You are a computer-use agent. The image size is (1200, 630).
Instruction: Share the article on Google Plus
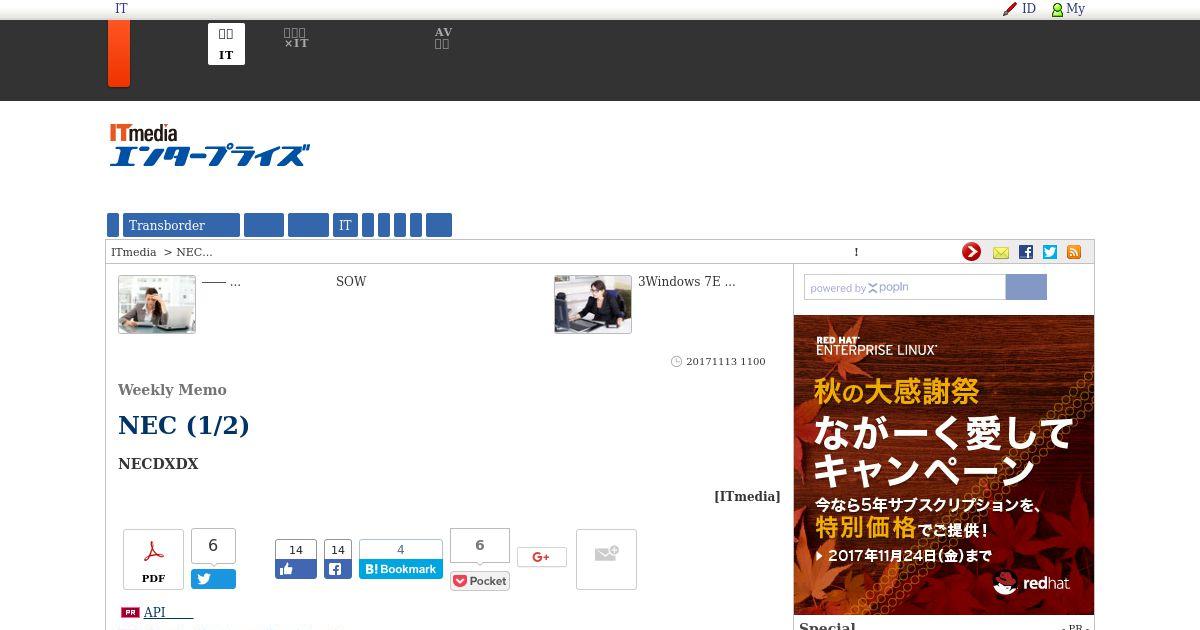tap(542, 557)
